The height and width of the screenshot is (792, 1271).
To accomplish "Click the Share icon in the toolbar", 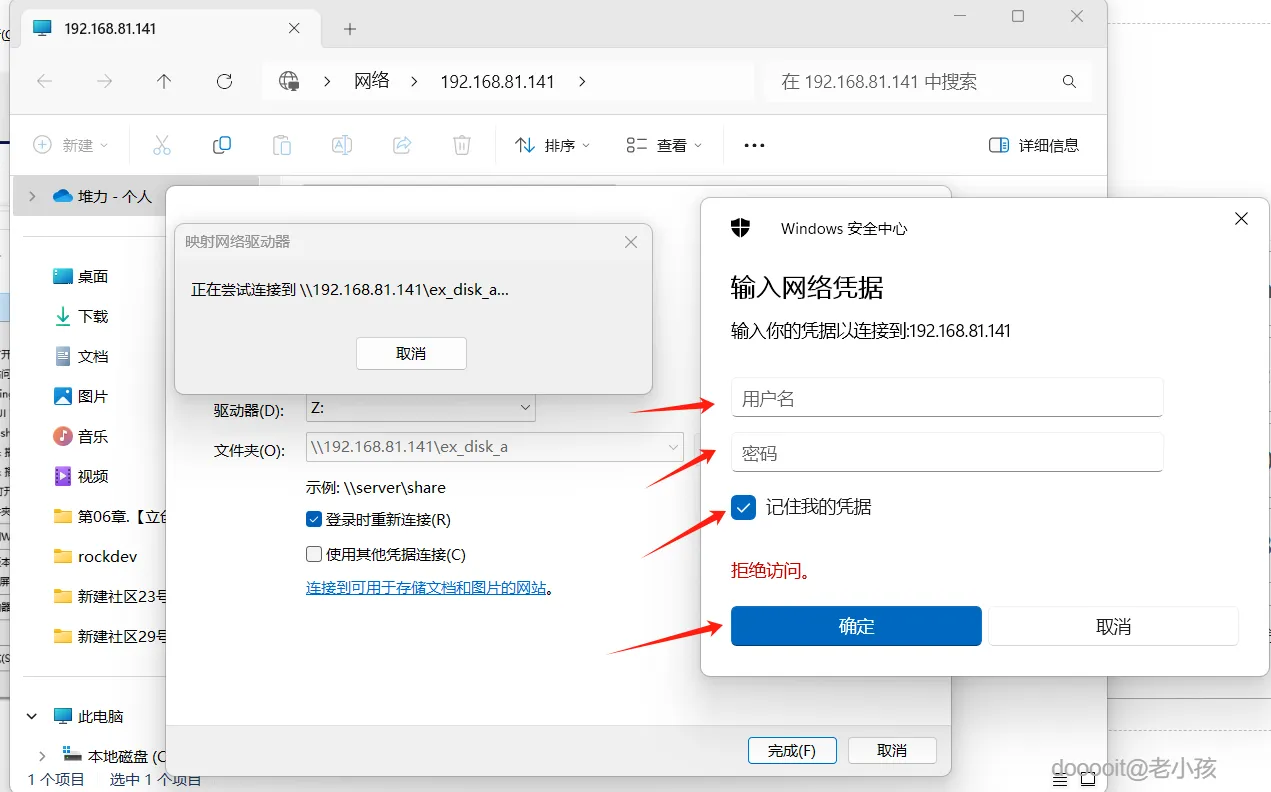I will click(401, 145).
